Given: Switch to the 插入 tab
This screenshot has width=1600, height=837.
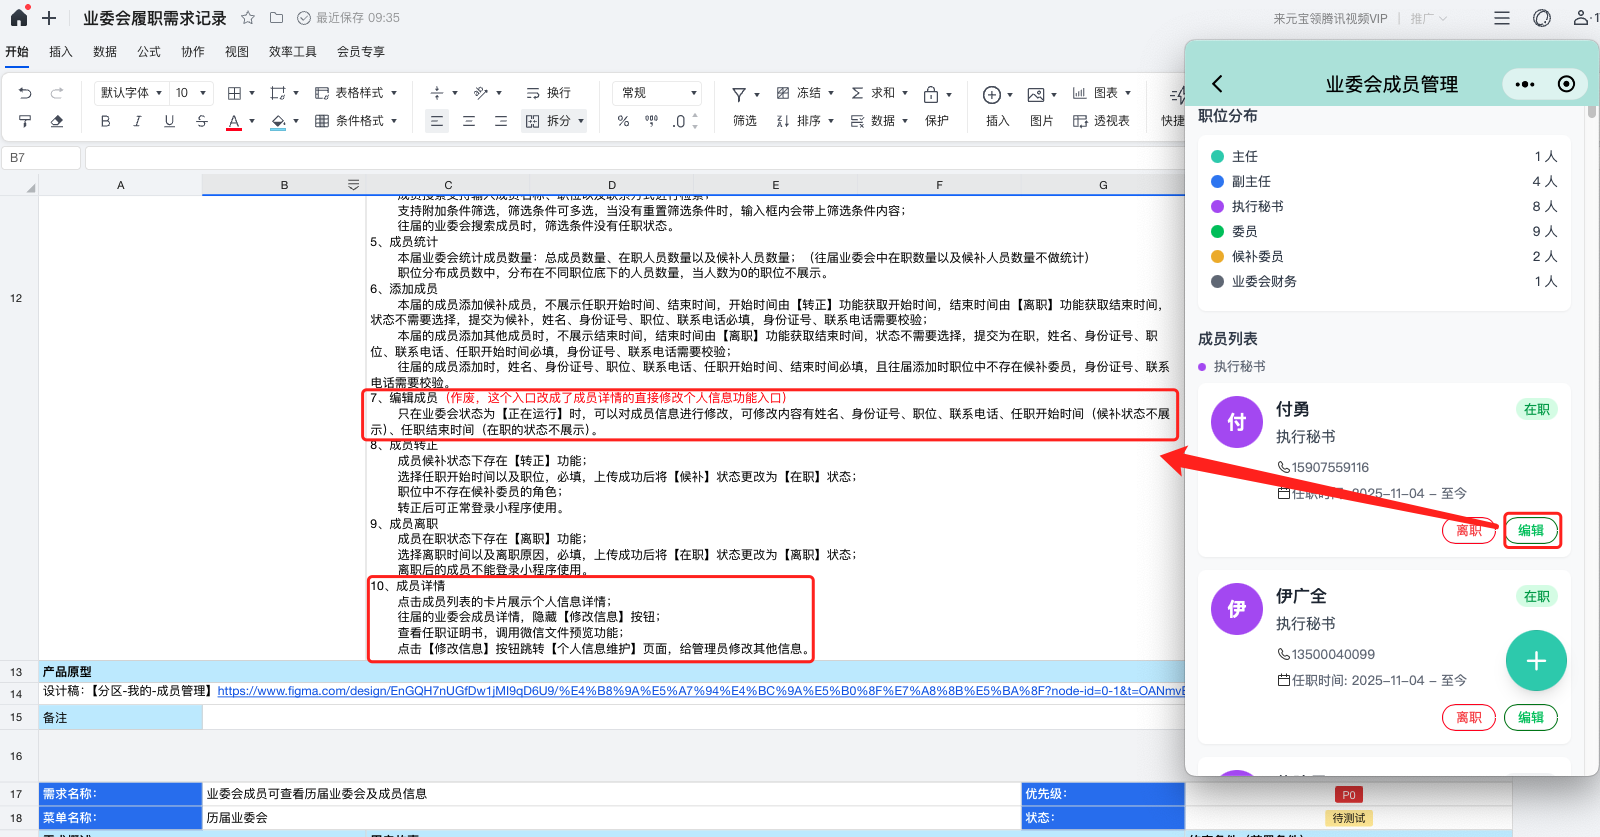Looking at the screenshot, I should click(x=61, y=52).
